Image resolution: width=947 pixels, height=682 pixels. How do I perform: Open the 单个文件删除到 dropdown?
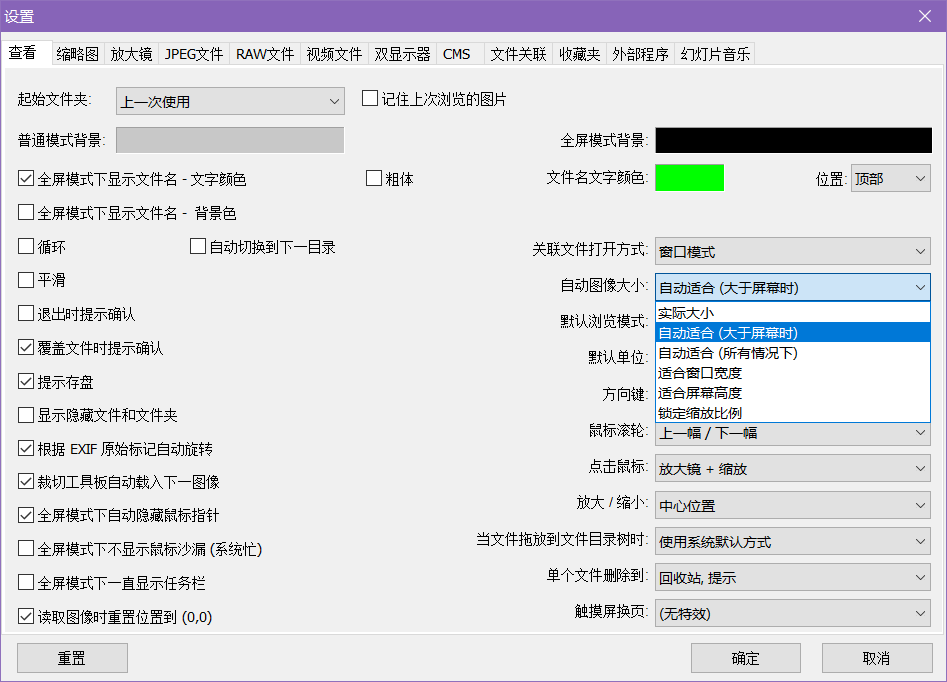792,577
